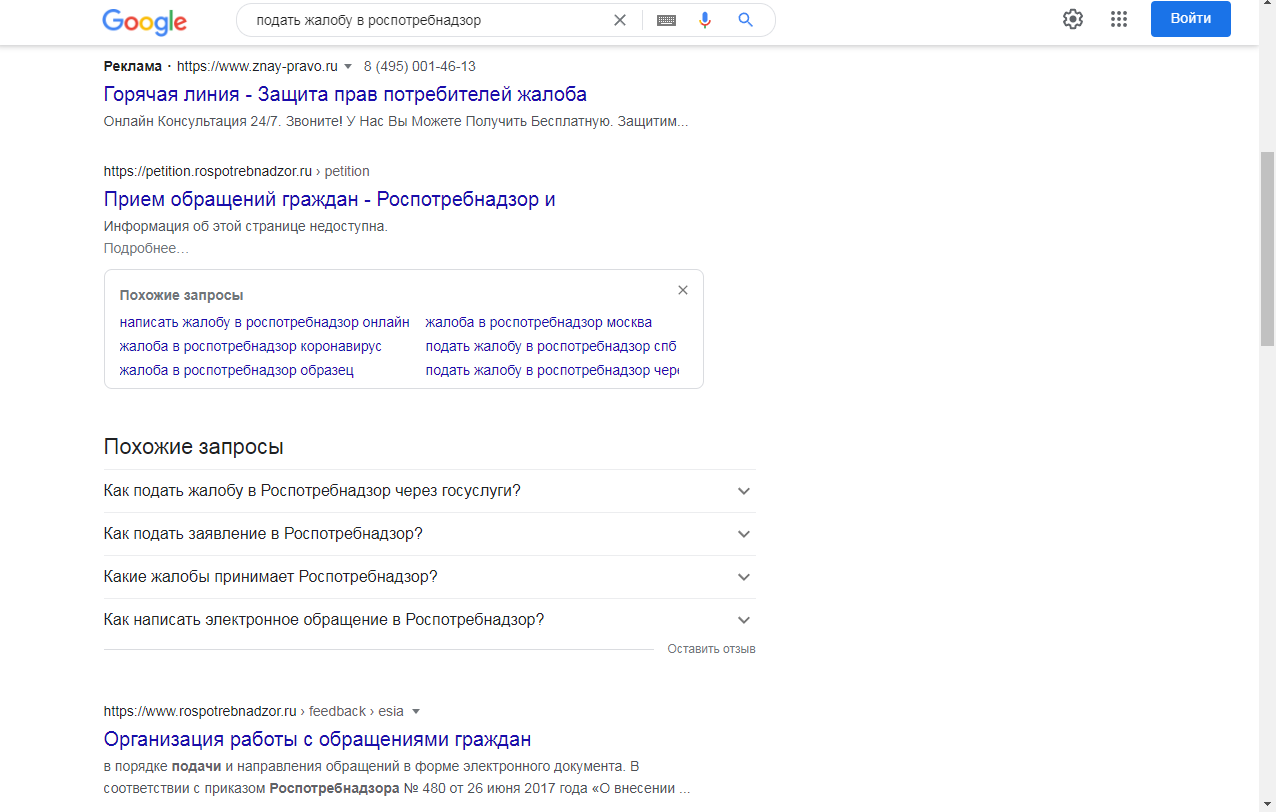Viewport: 1276px width, 812px height.
Task: Click the page vertical scrollbar thumb
Action: [x=1267, y=248]
